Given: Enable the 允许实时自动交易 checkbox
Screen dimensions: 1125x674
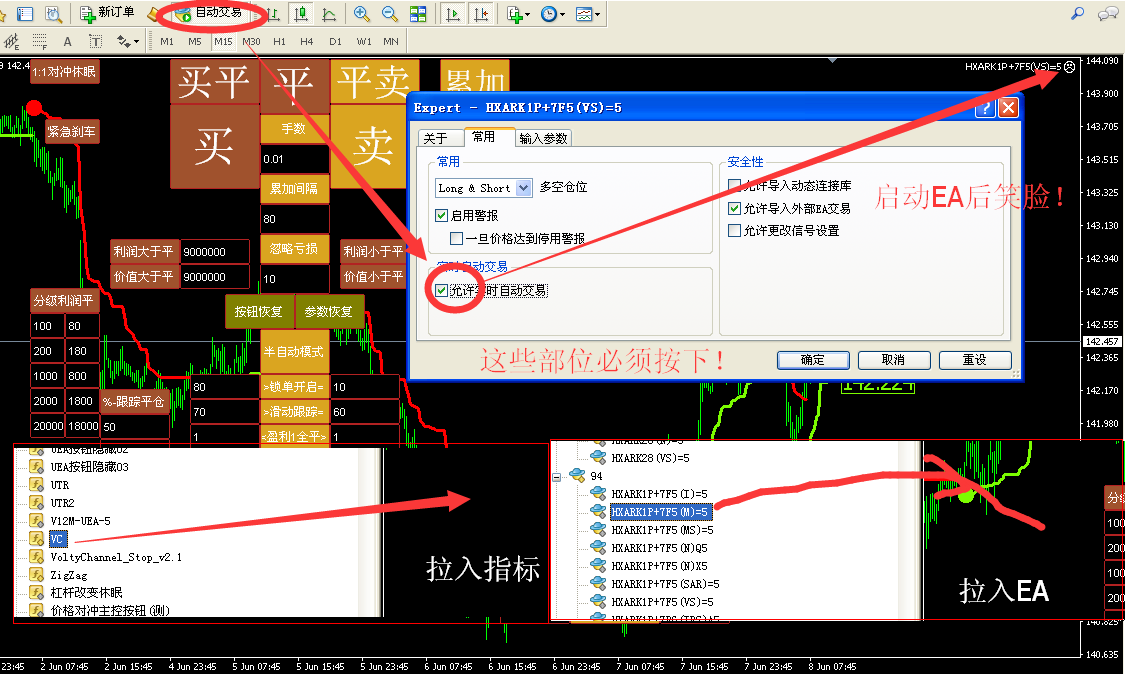Looking at the screenshot, I should pyautogui.click(x=442, y=290).
